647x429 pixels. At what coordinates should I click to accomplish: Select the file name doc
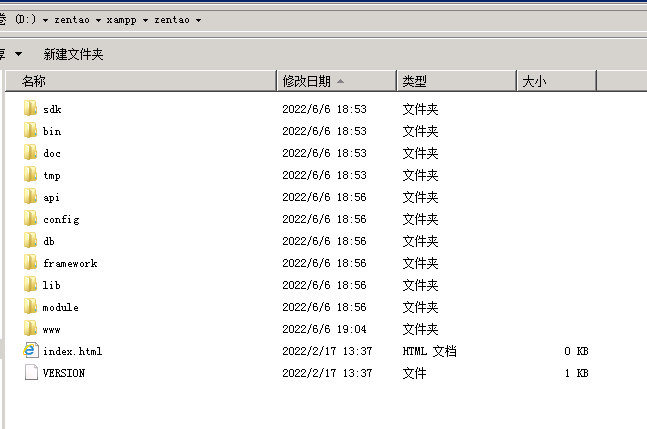[x=52, y=153]
